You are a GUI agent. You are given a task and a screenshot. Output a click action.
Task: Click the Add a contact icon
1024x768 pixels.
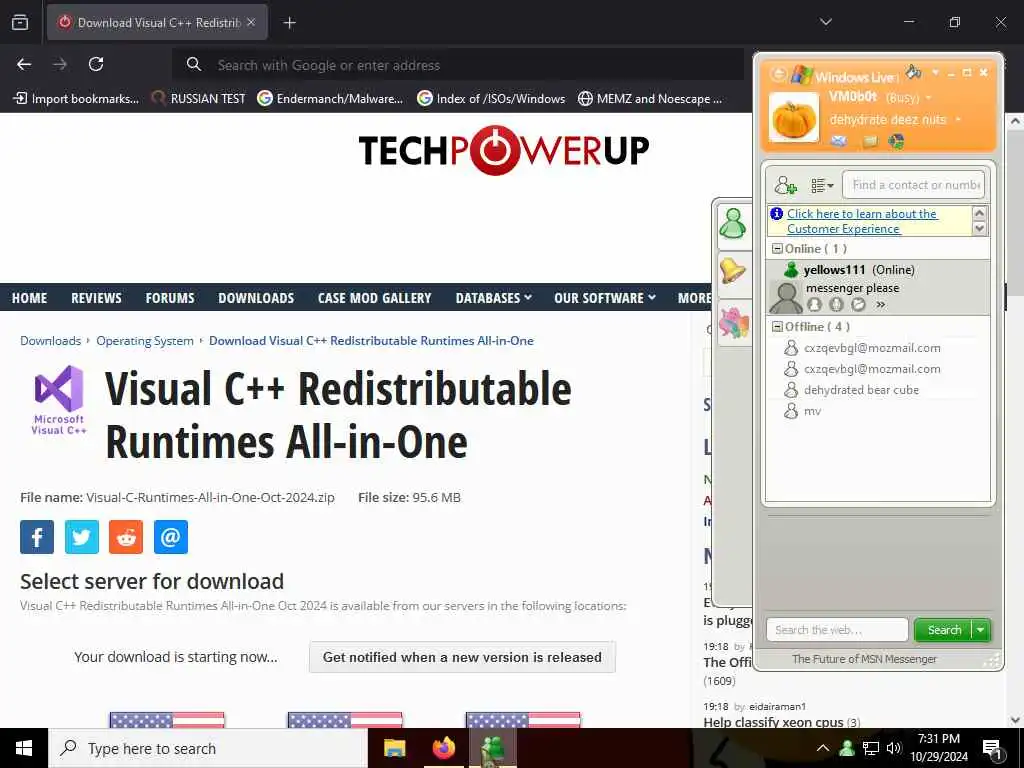tap(786, 185)
